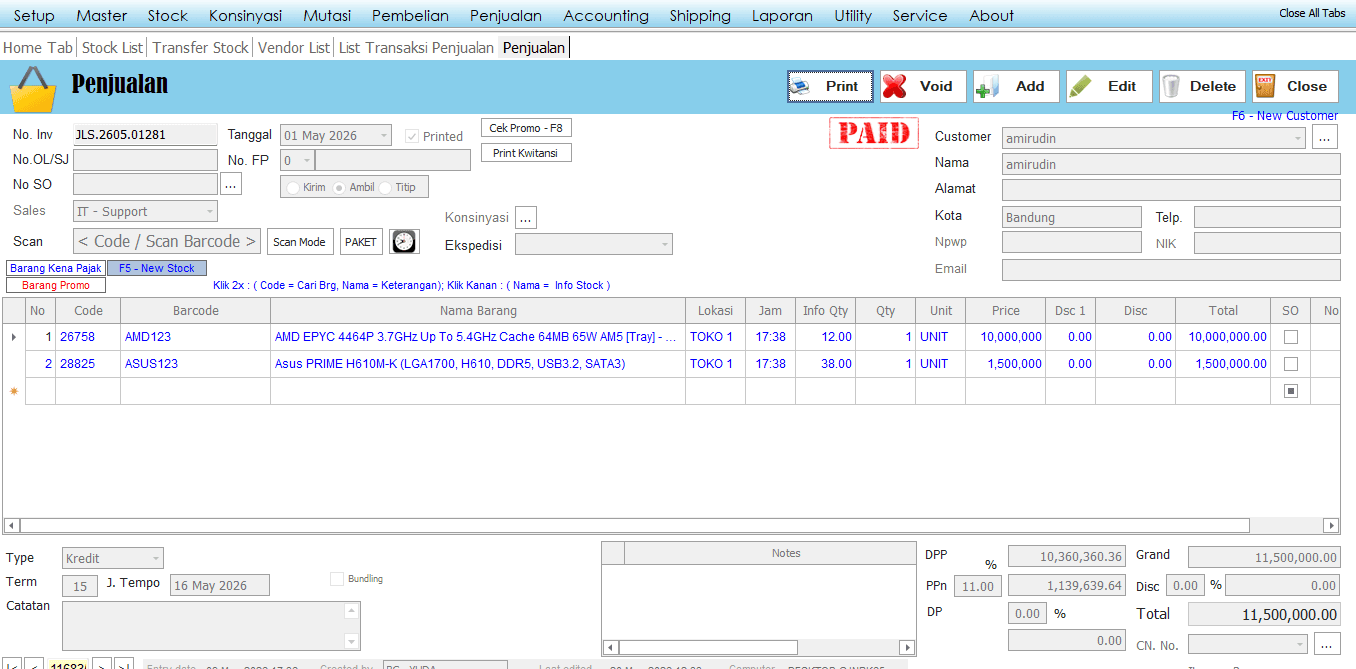Click Barang Kena Pajak legend box
This screenshot has height=669, width=1356.
pyautogui.click(x=56, y=268)
